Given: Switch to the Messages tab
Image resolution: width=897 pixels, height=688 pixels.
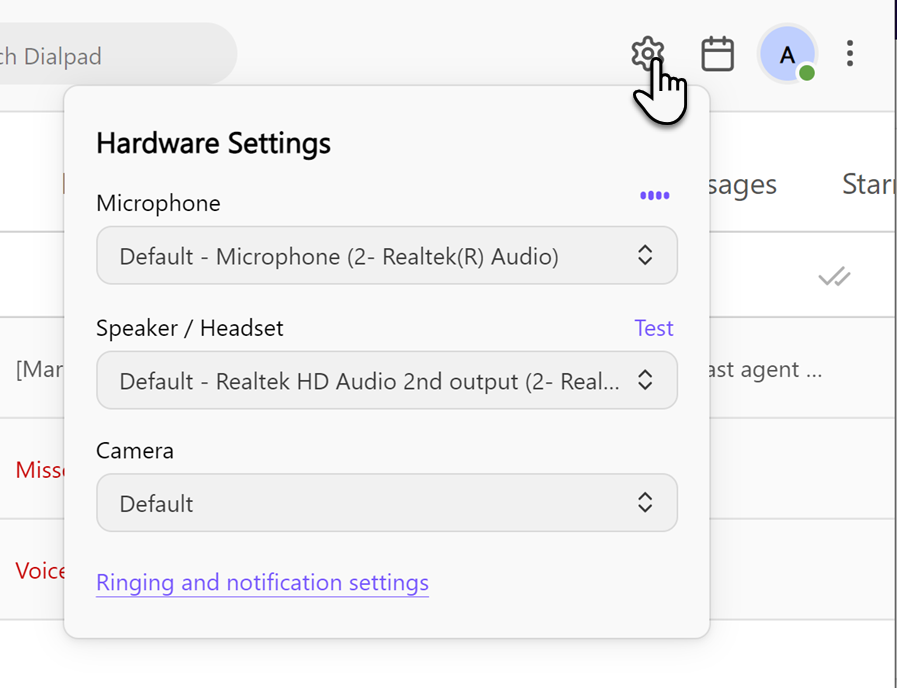Looking at the screenshot, I should (x=745, y=184).
